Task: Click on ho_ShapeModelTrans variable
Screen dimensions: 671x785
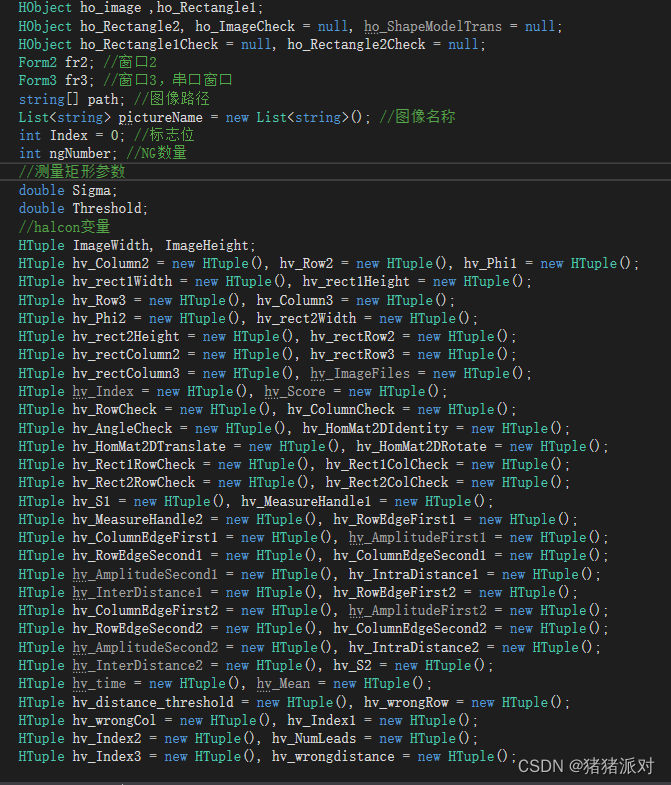Action: click(433, 26)
